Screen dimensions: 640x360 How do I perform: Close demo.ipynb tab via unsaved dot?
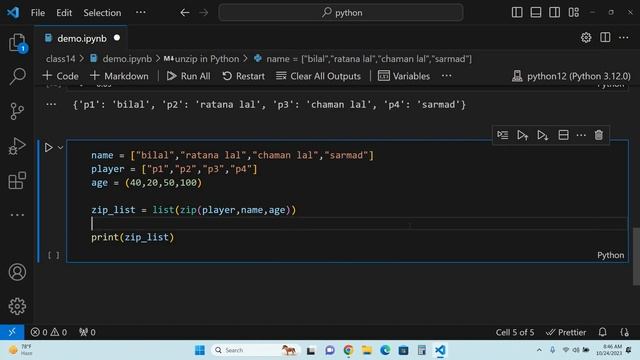(x=117, y=38)
